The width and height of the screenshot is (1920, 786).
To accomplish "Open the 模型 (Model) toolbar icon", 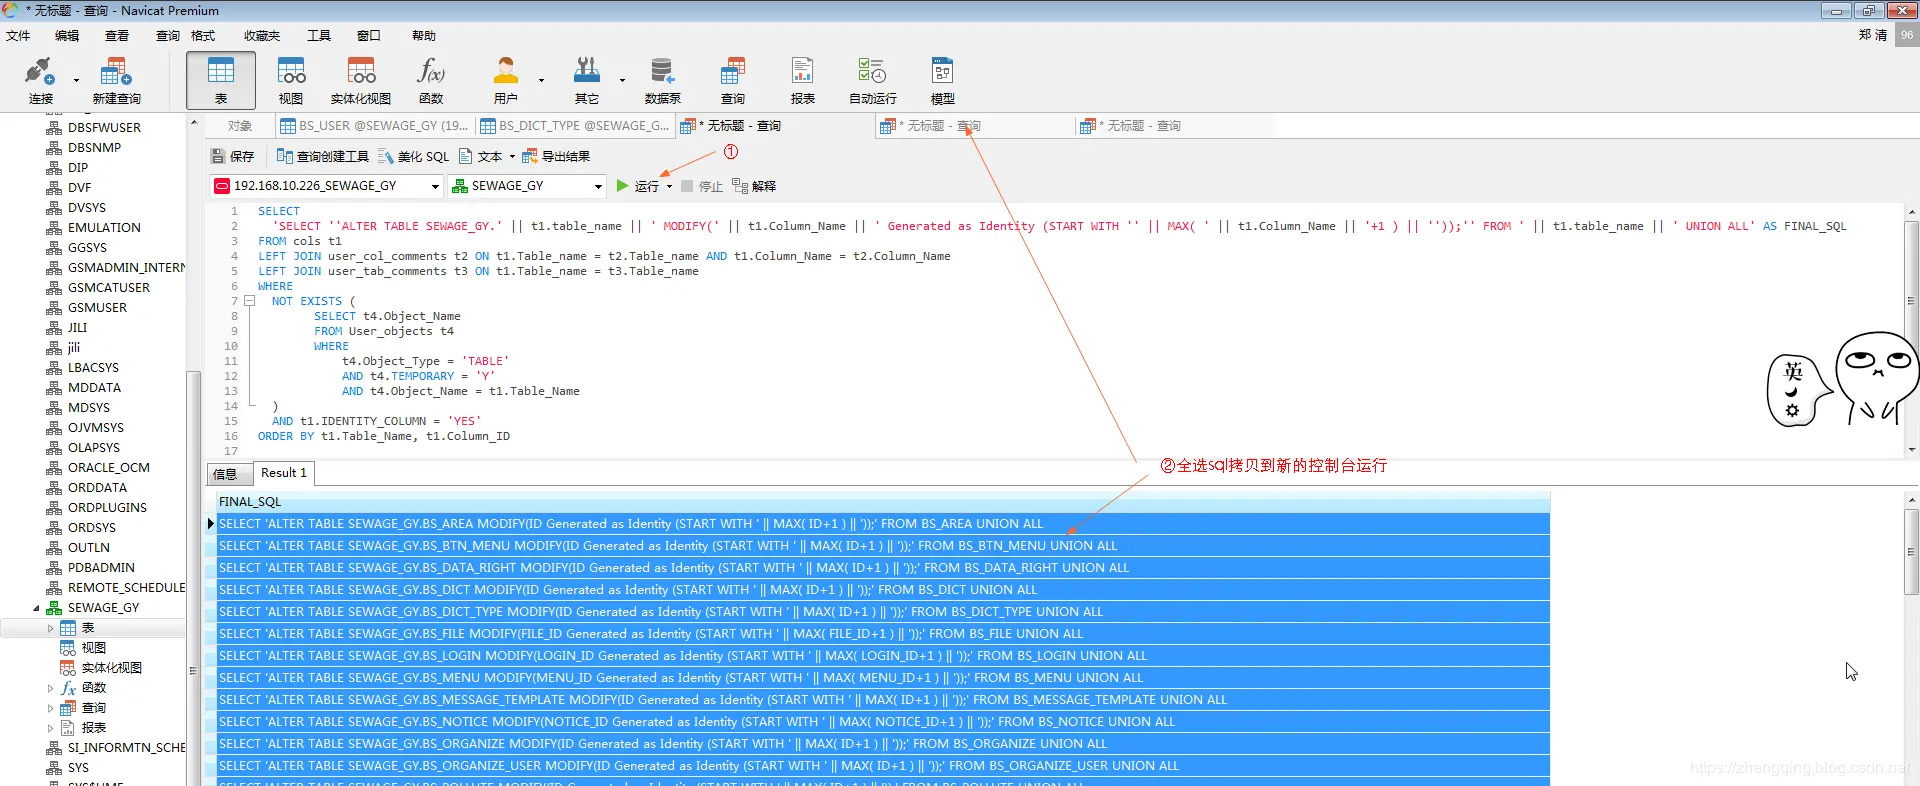I will coord(942,80).
